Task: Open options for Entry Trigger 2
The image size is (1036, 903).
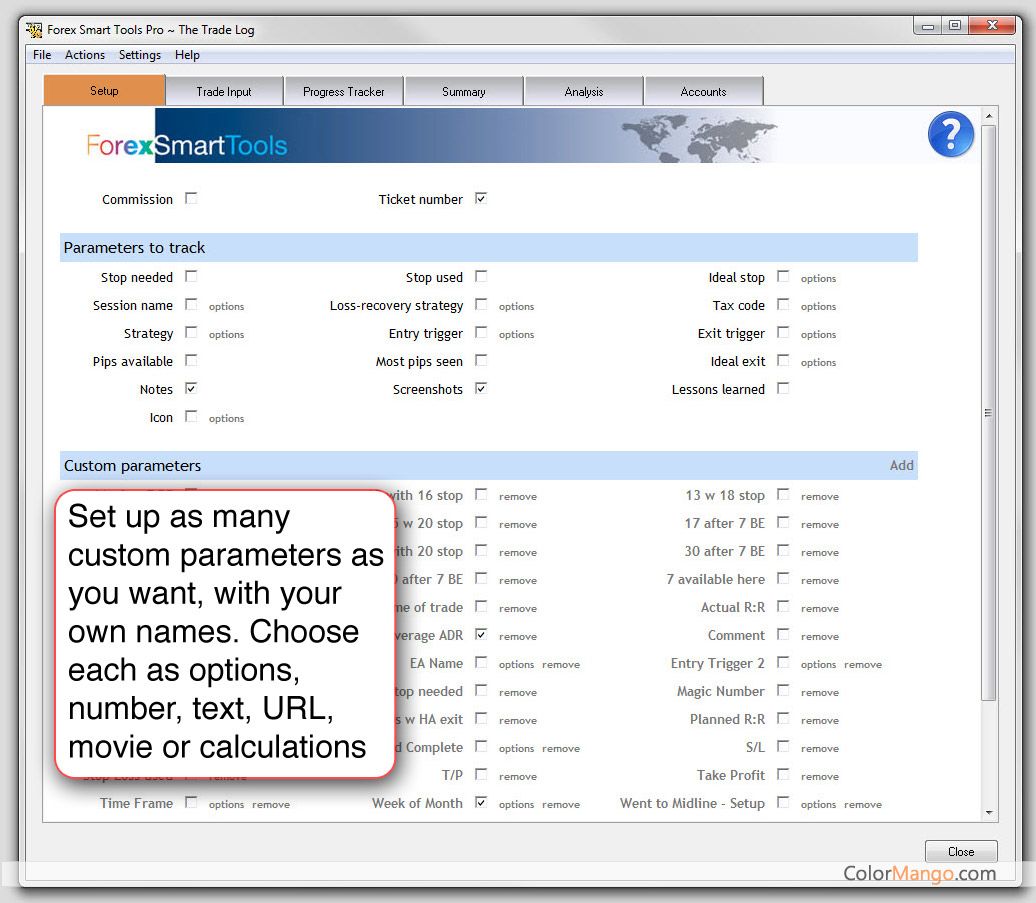Action: point(819,665)
